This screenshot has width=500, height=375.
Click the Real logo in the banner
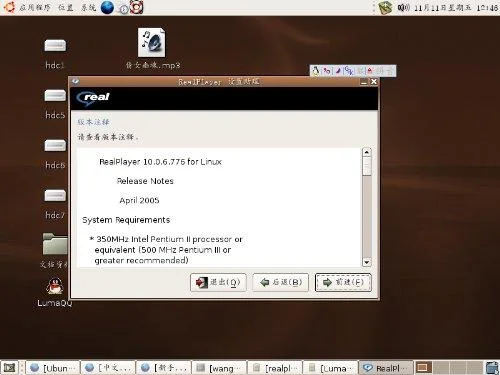pos(93,98)
